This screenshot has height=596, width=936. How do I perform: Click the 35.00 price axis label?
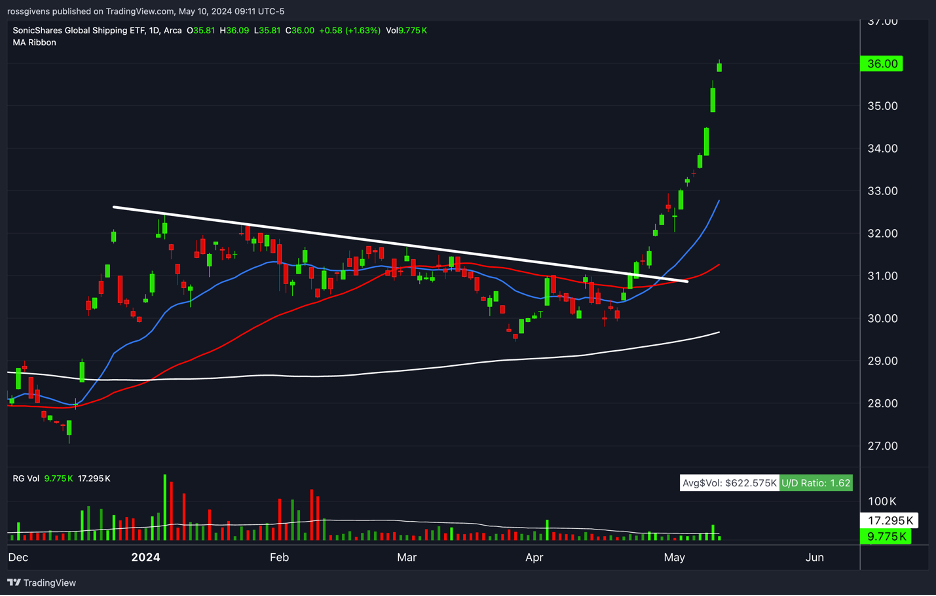pyautogui.click(x=881, y=106)
